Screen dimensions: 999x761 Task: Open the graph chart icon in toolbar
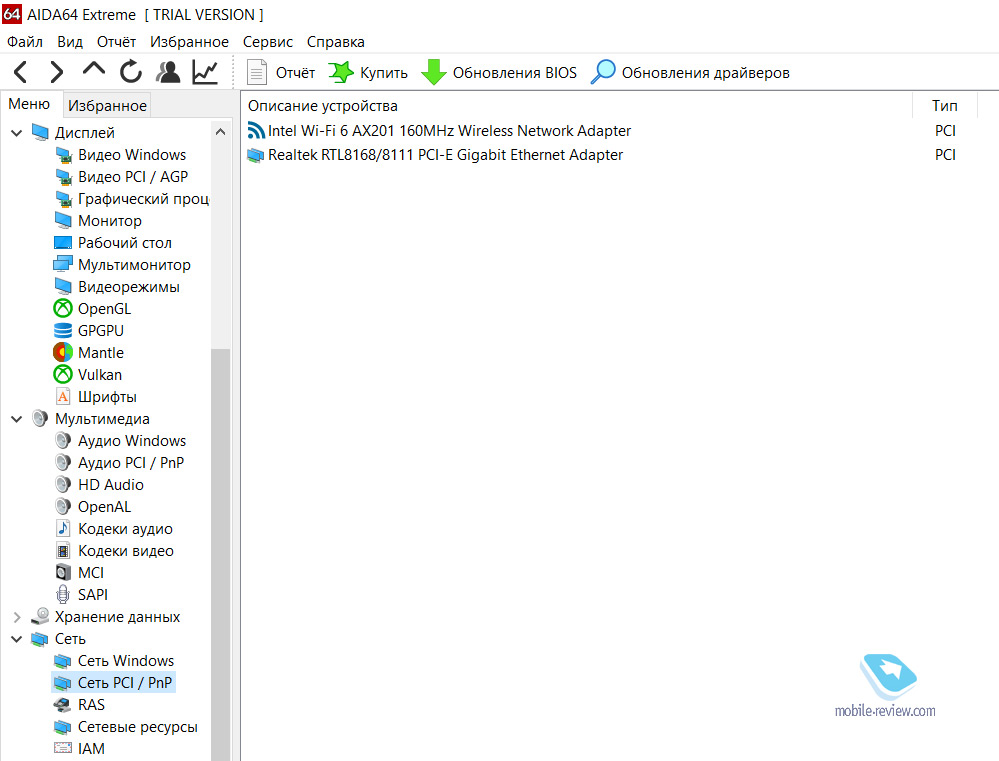pyautogui.click(x=205, y=72)
